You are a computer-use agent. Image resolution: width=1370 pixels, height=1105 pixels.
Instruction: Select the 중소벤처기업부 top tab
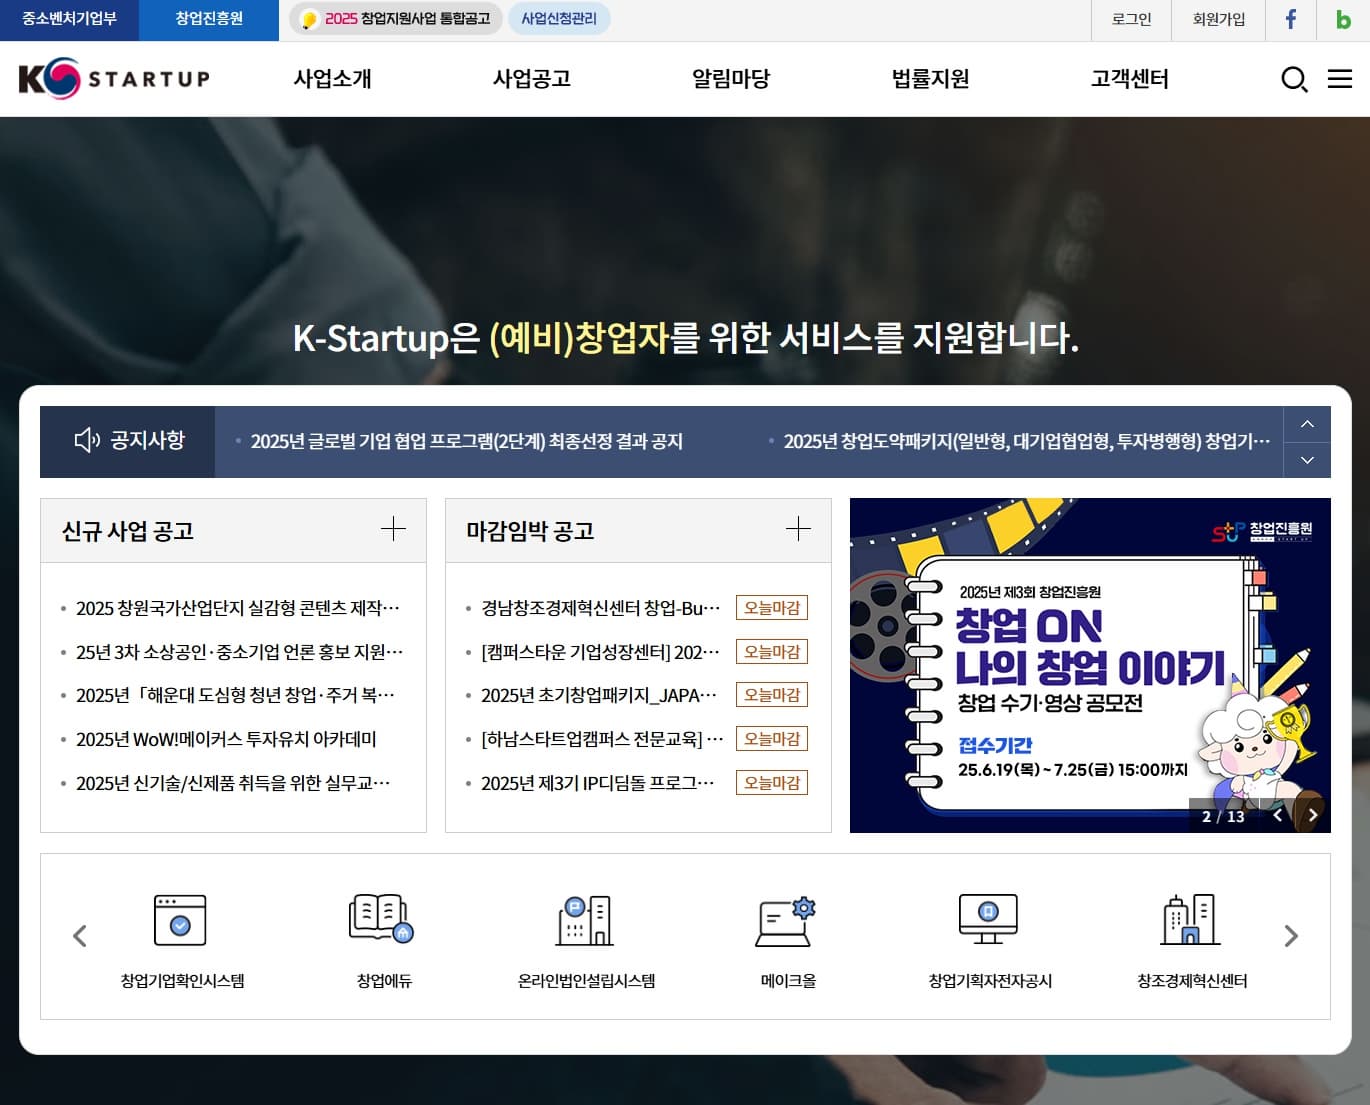(x=69, y=20)
